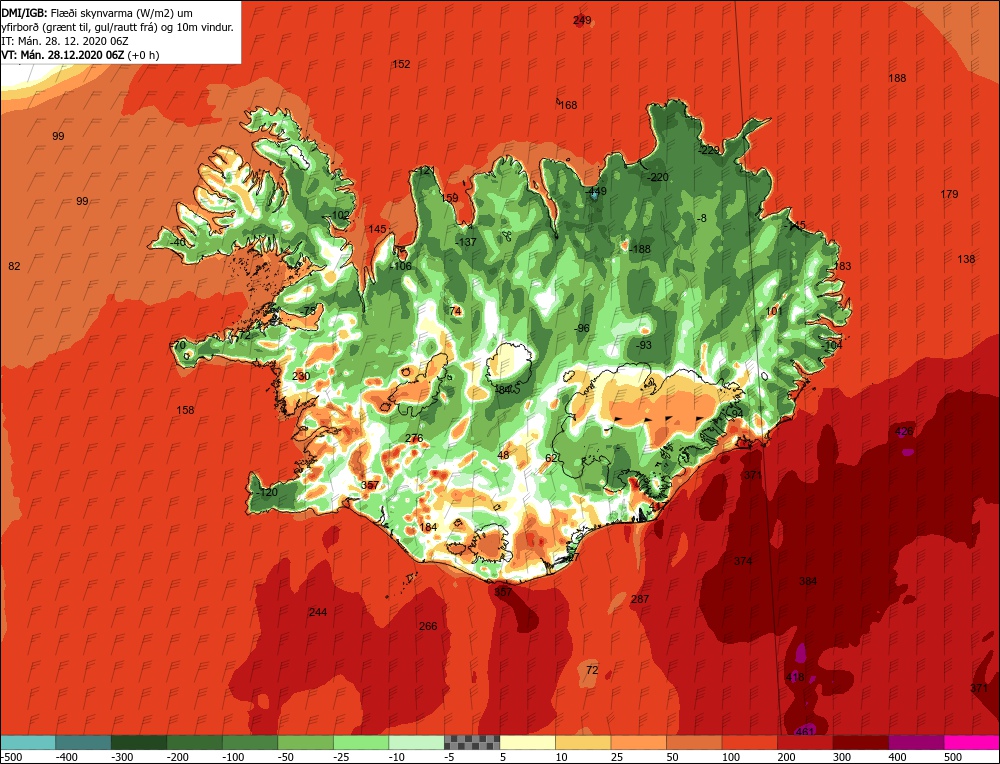Click the light green swatch between -25 and -10
The width and height of the screenshot is (1000, 764).
(361, 742)
